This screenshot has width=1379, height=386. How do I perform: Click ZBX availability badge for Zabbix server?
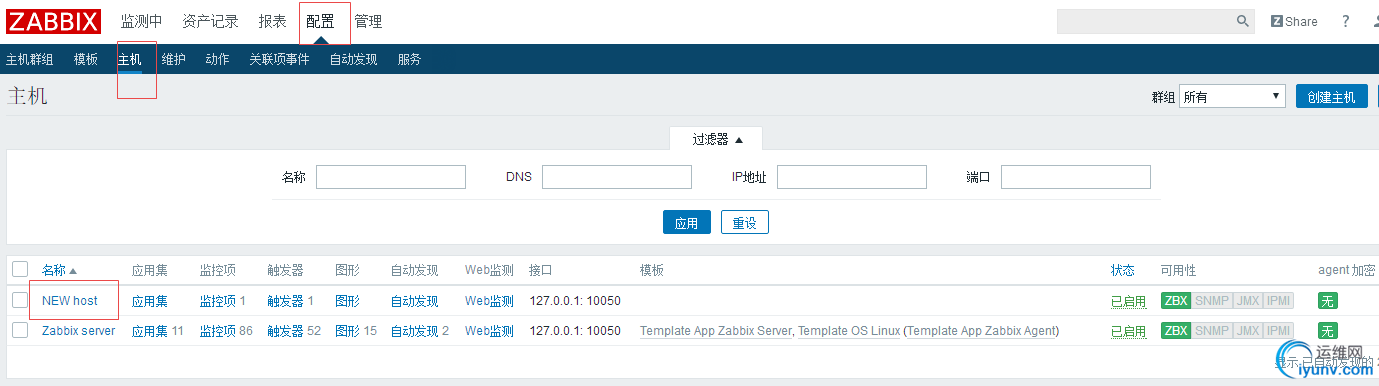click(x=1175, y=330)
